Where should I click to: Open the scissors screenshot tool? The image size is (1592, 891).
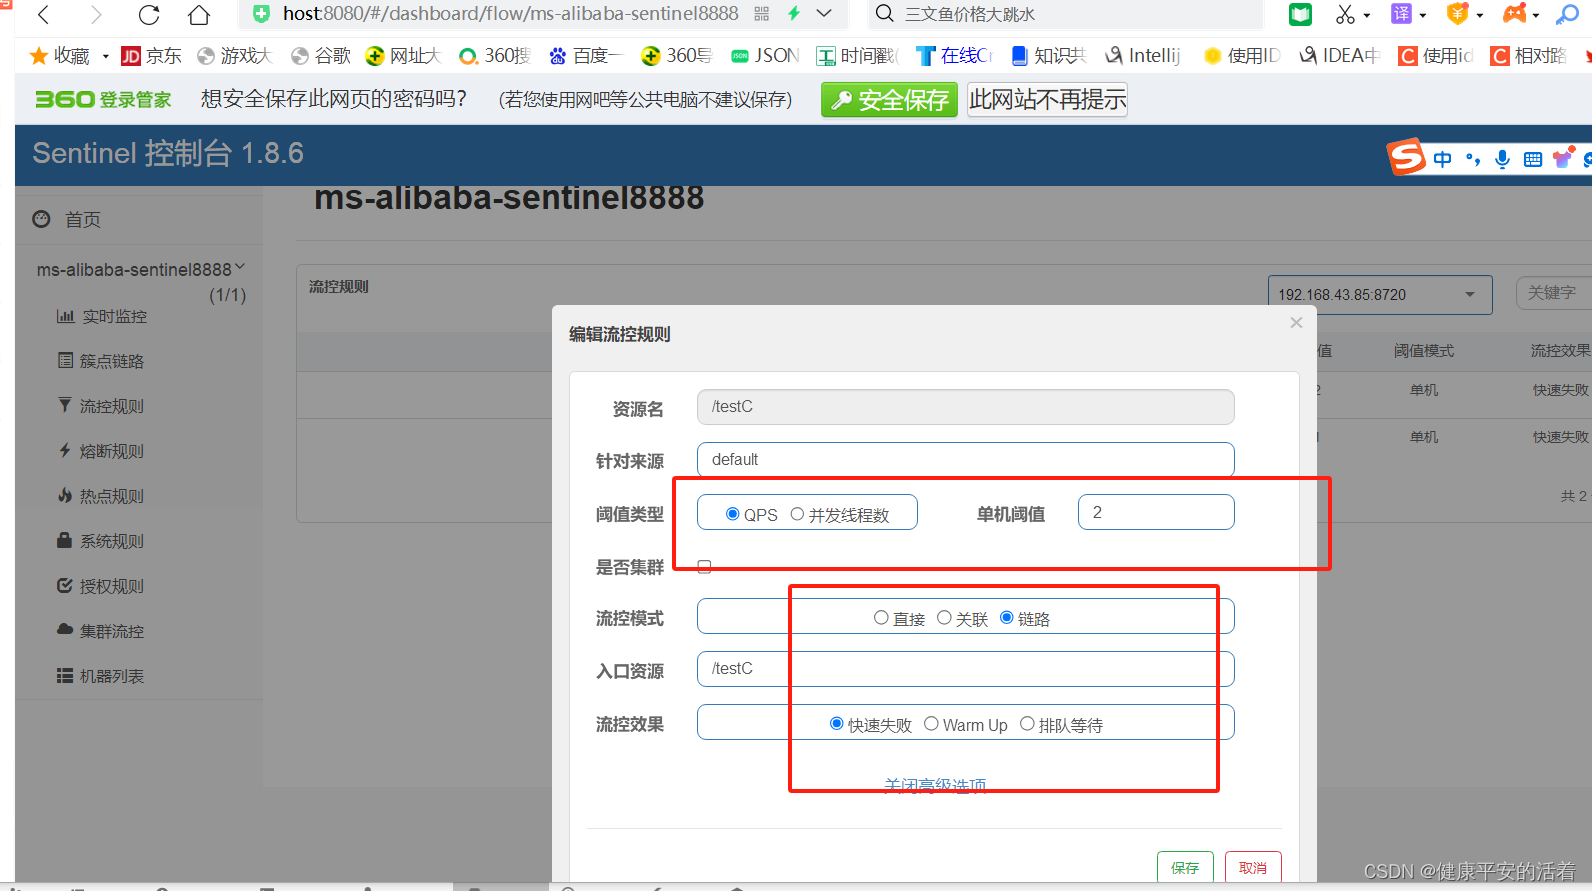click(x=1345, y=14)
